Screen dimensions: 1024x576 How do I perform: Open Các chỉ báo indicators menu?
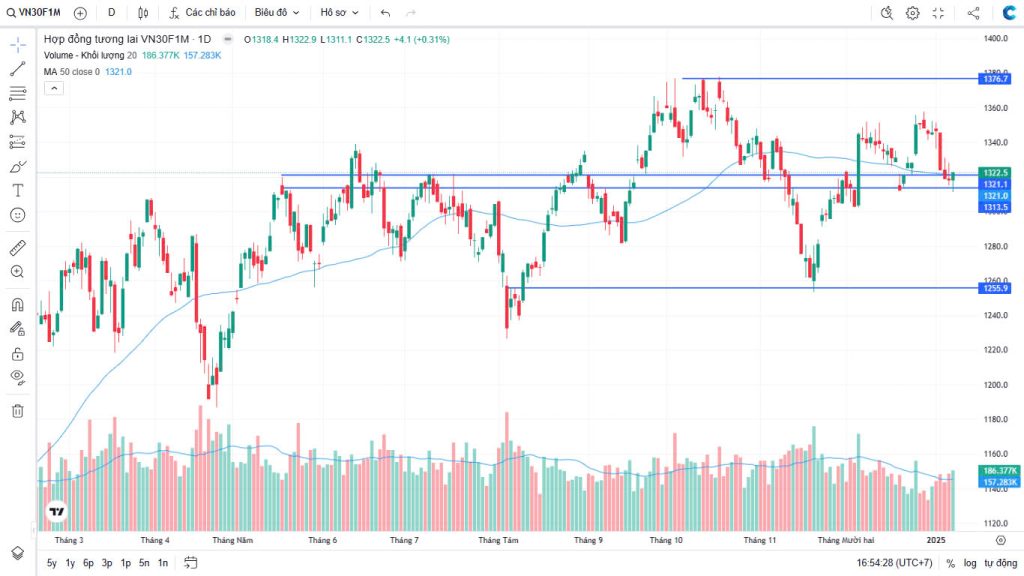(202, 13)
